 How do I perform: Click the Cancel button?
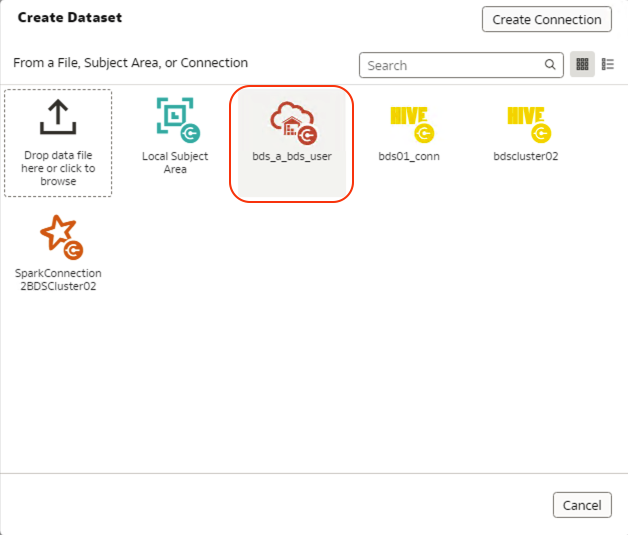click(x=582, y=505)
